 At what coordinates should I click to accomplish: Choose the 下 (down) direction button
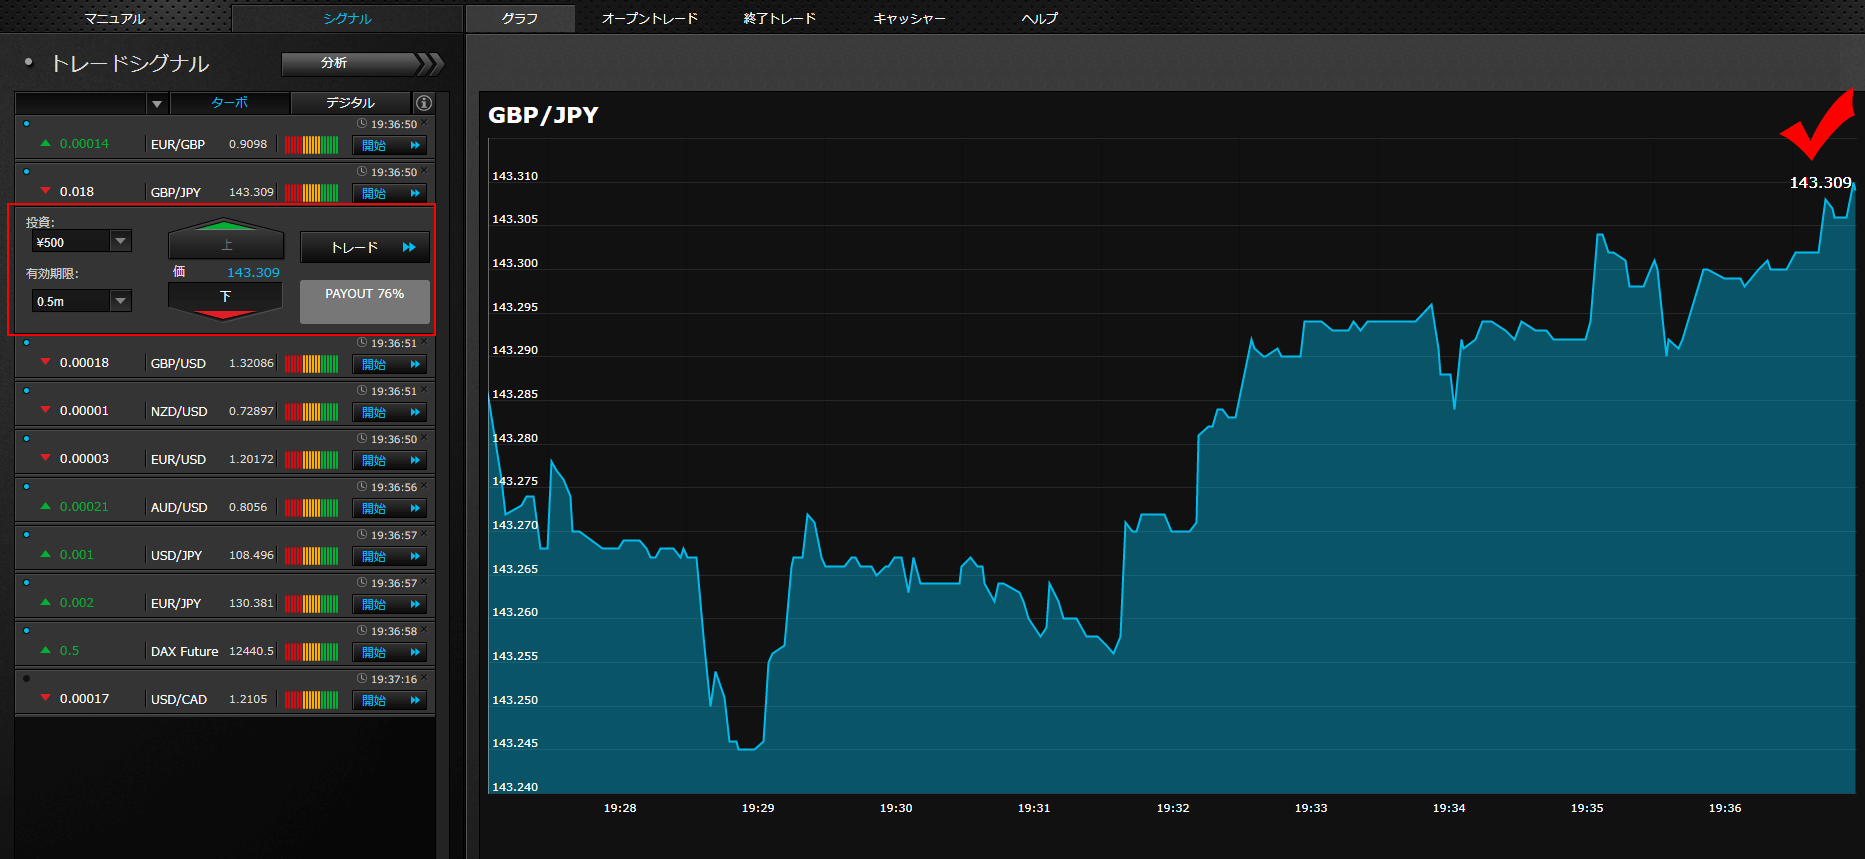226,300
